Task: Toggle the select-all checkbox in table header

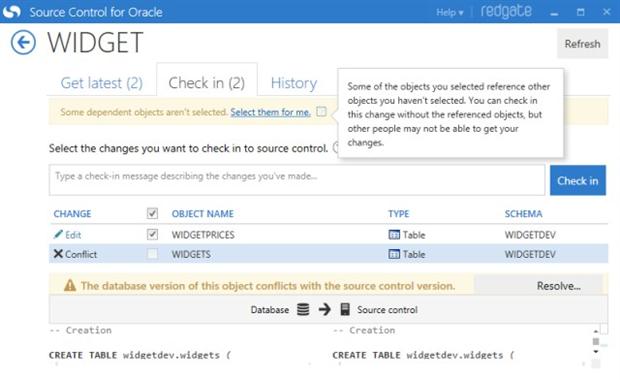Action: 152,214
